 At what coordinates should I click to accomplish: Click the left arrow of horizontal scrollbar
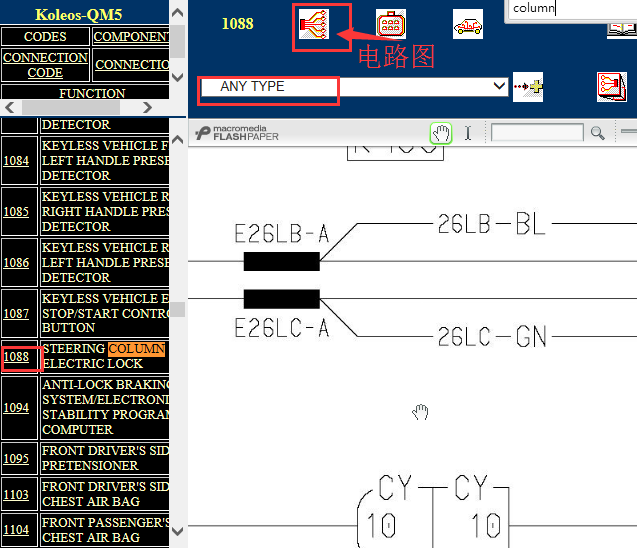(10, 108)
